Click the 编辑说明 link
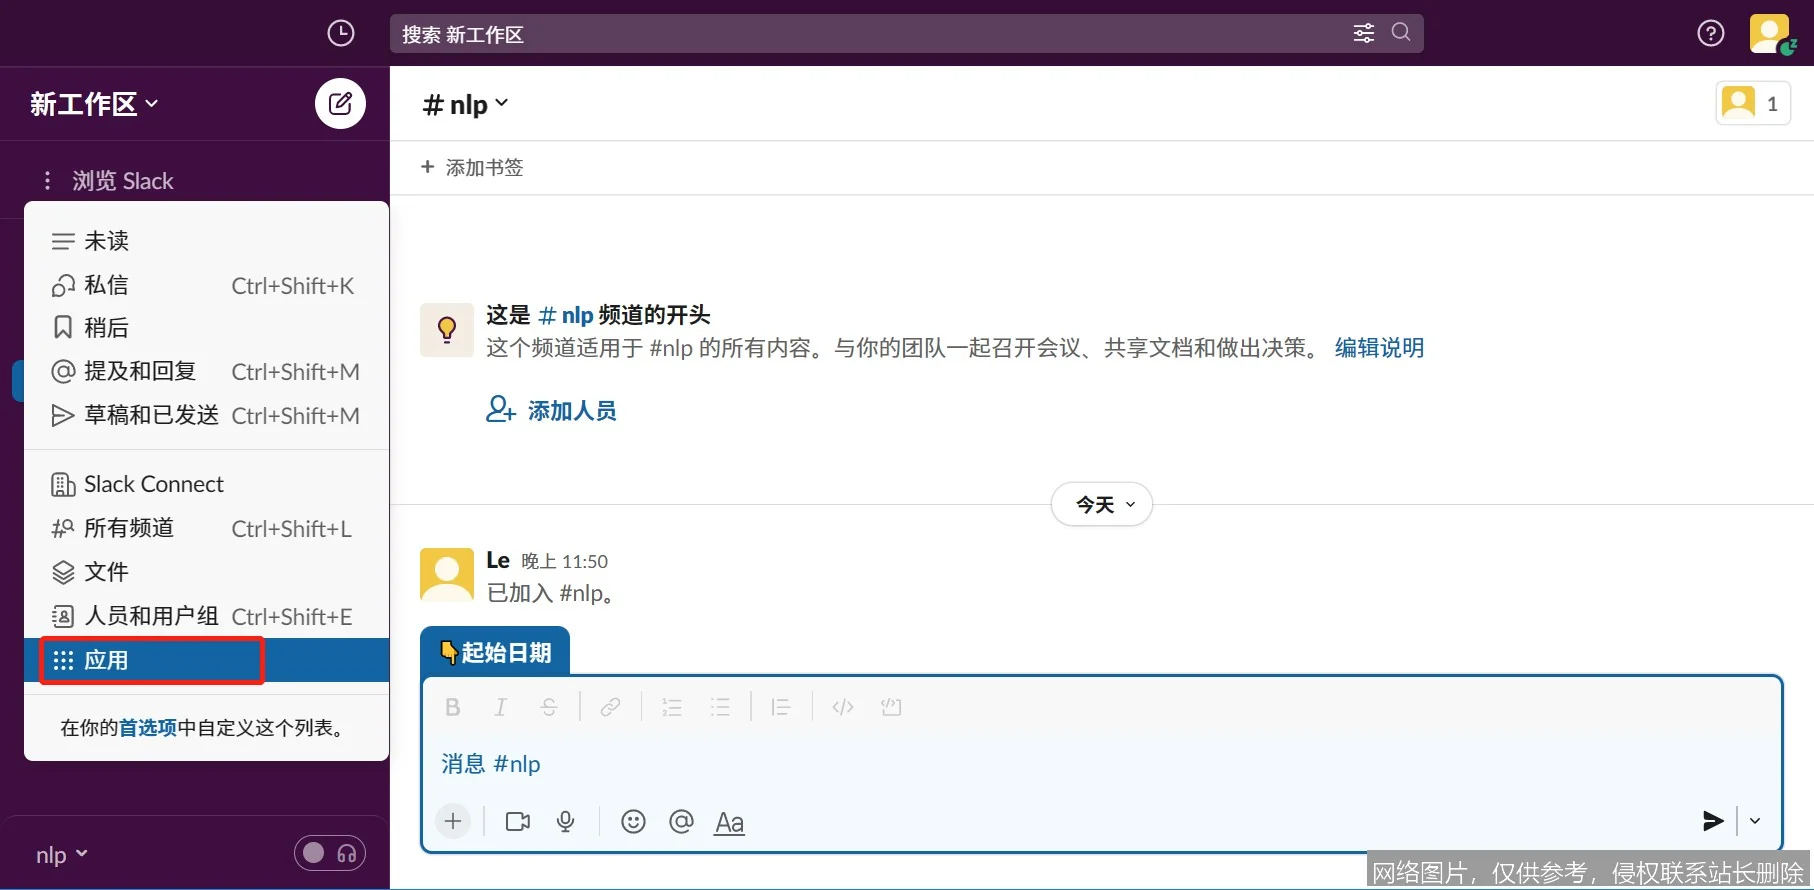This screenshot has height=890, width=1814. [x=1379, y=348]
